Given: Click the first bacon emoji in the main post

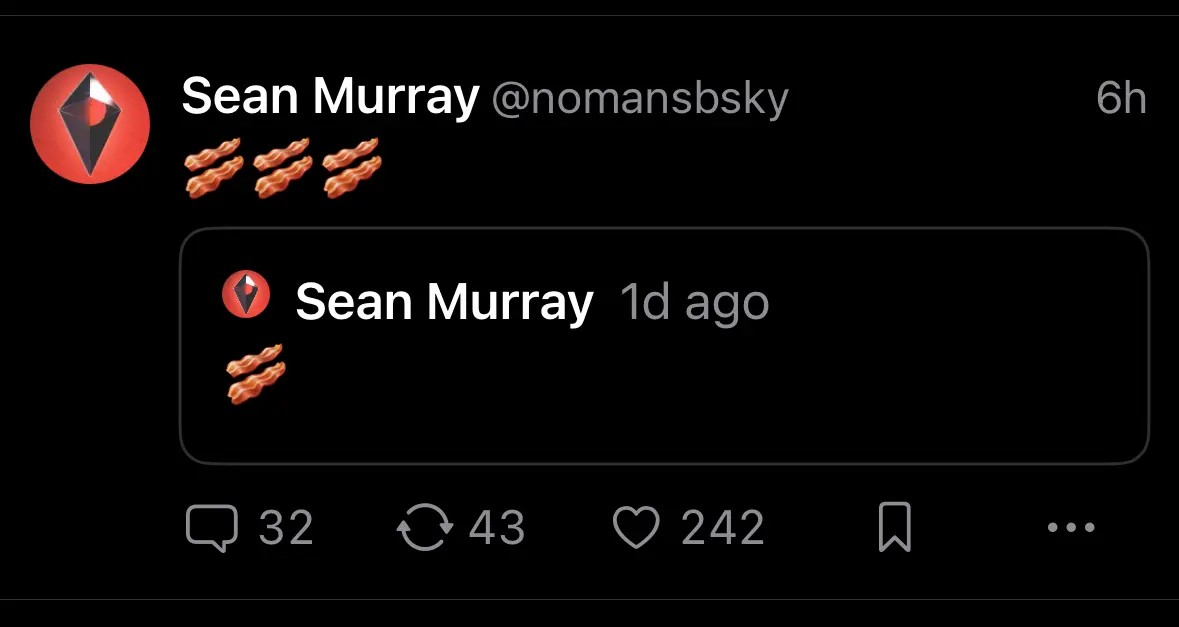Looking at the screenshot, I should point(214,167).
